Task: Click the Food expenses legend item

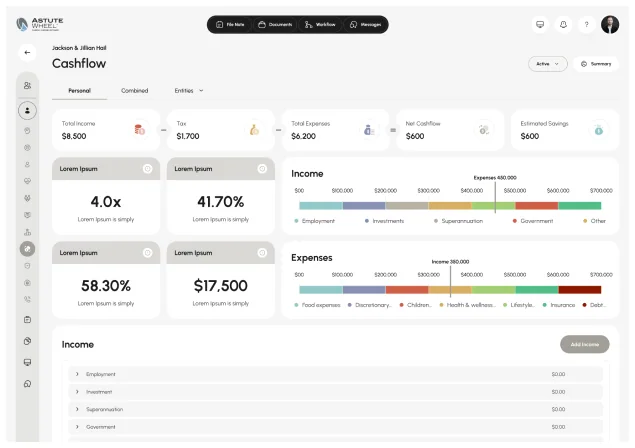Action: (x=317, y=305)
